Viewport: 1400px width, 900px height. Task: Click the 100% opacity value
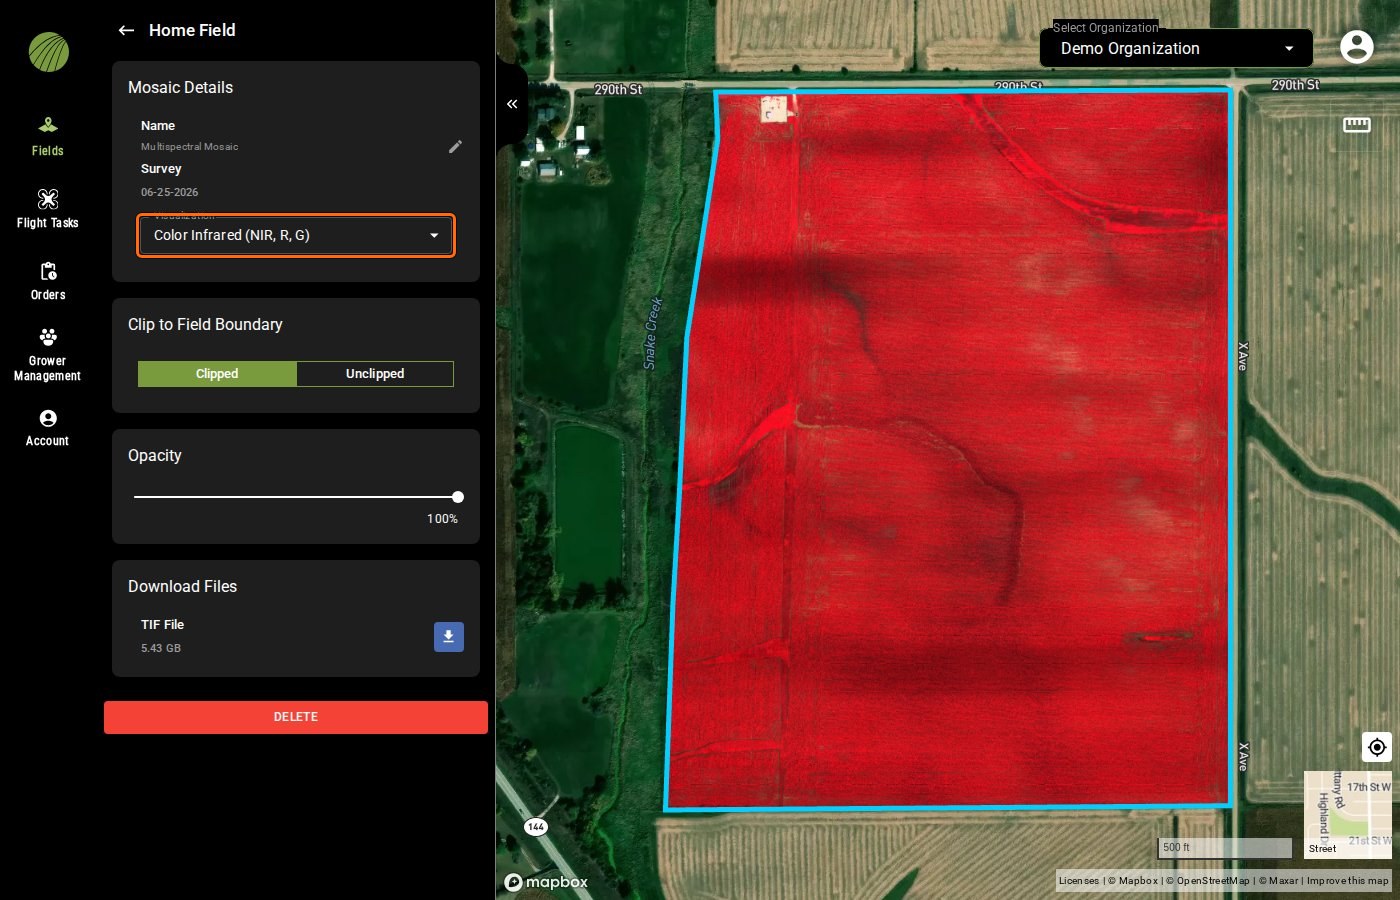coord(442,519)
